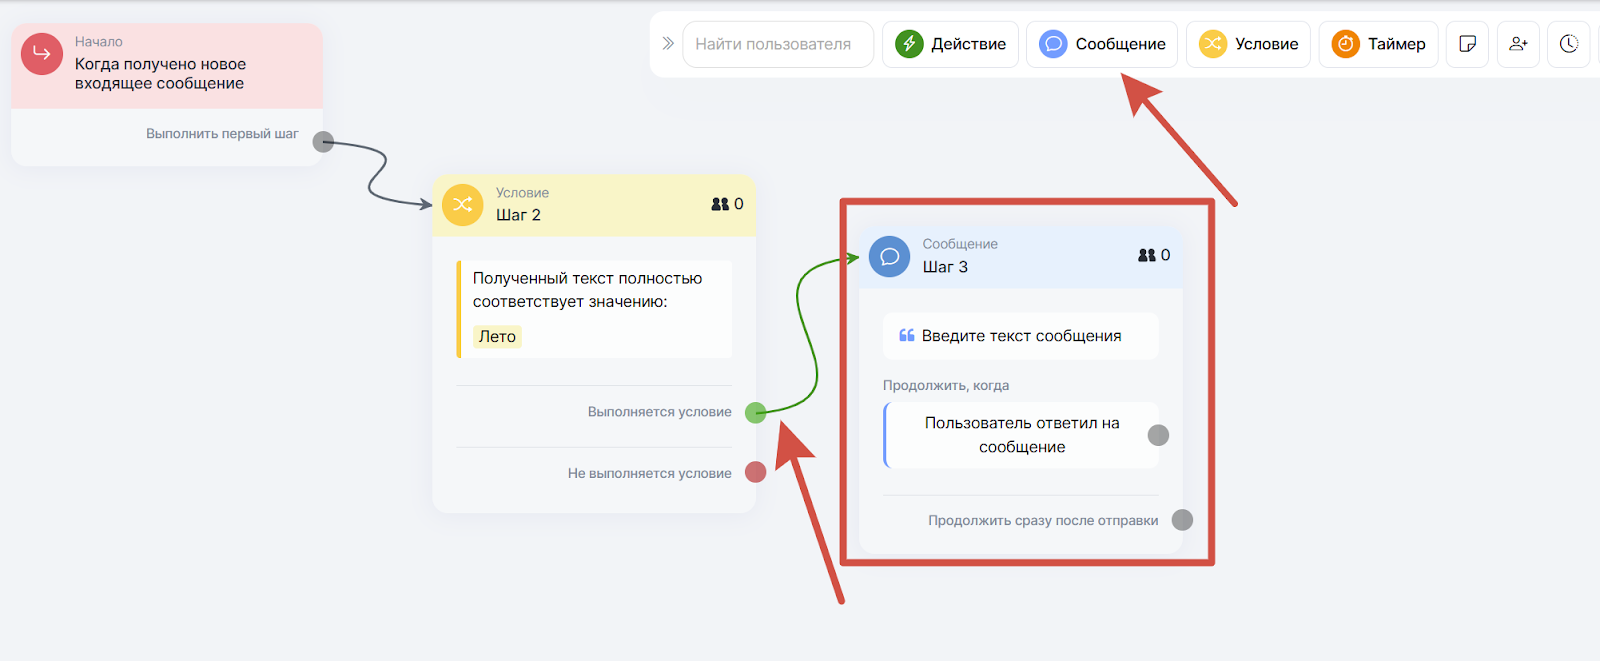Collapse toolbar with double chevron arrow
Viewport: 1600px width, 661px height.
click(668, 44)
